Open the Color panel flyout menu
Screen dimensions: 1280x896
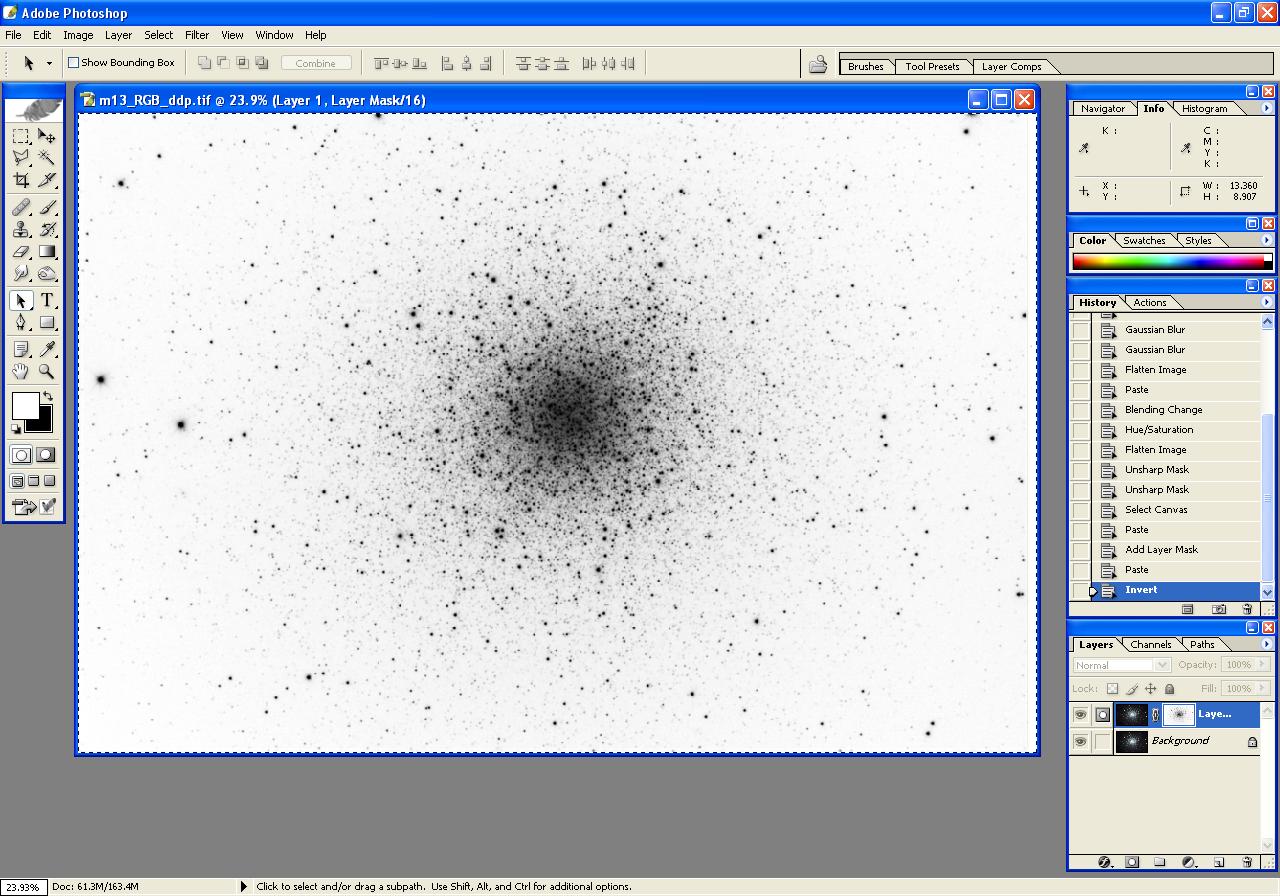(1267, 241)
